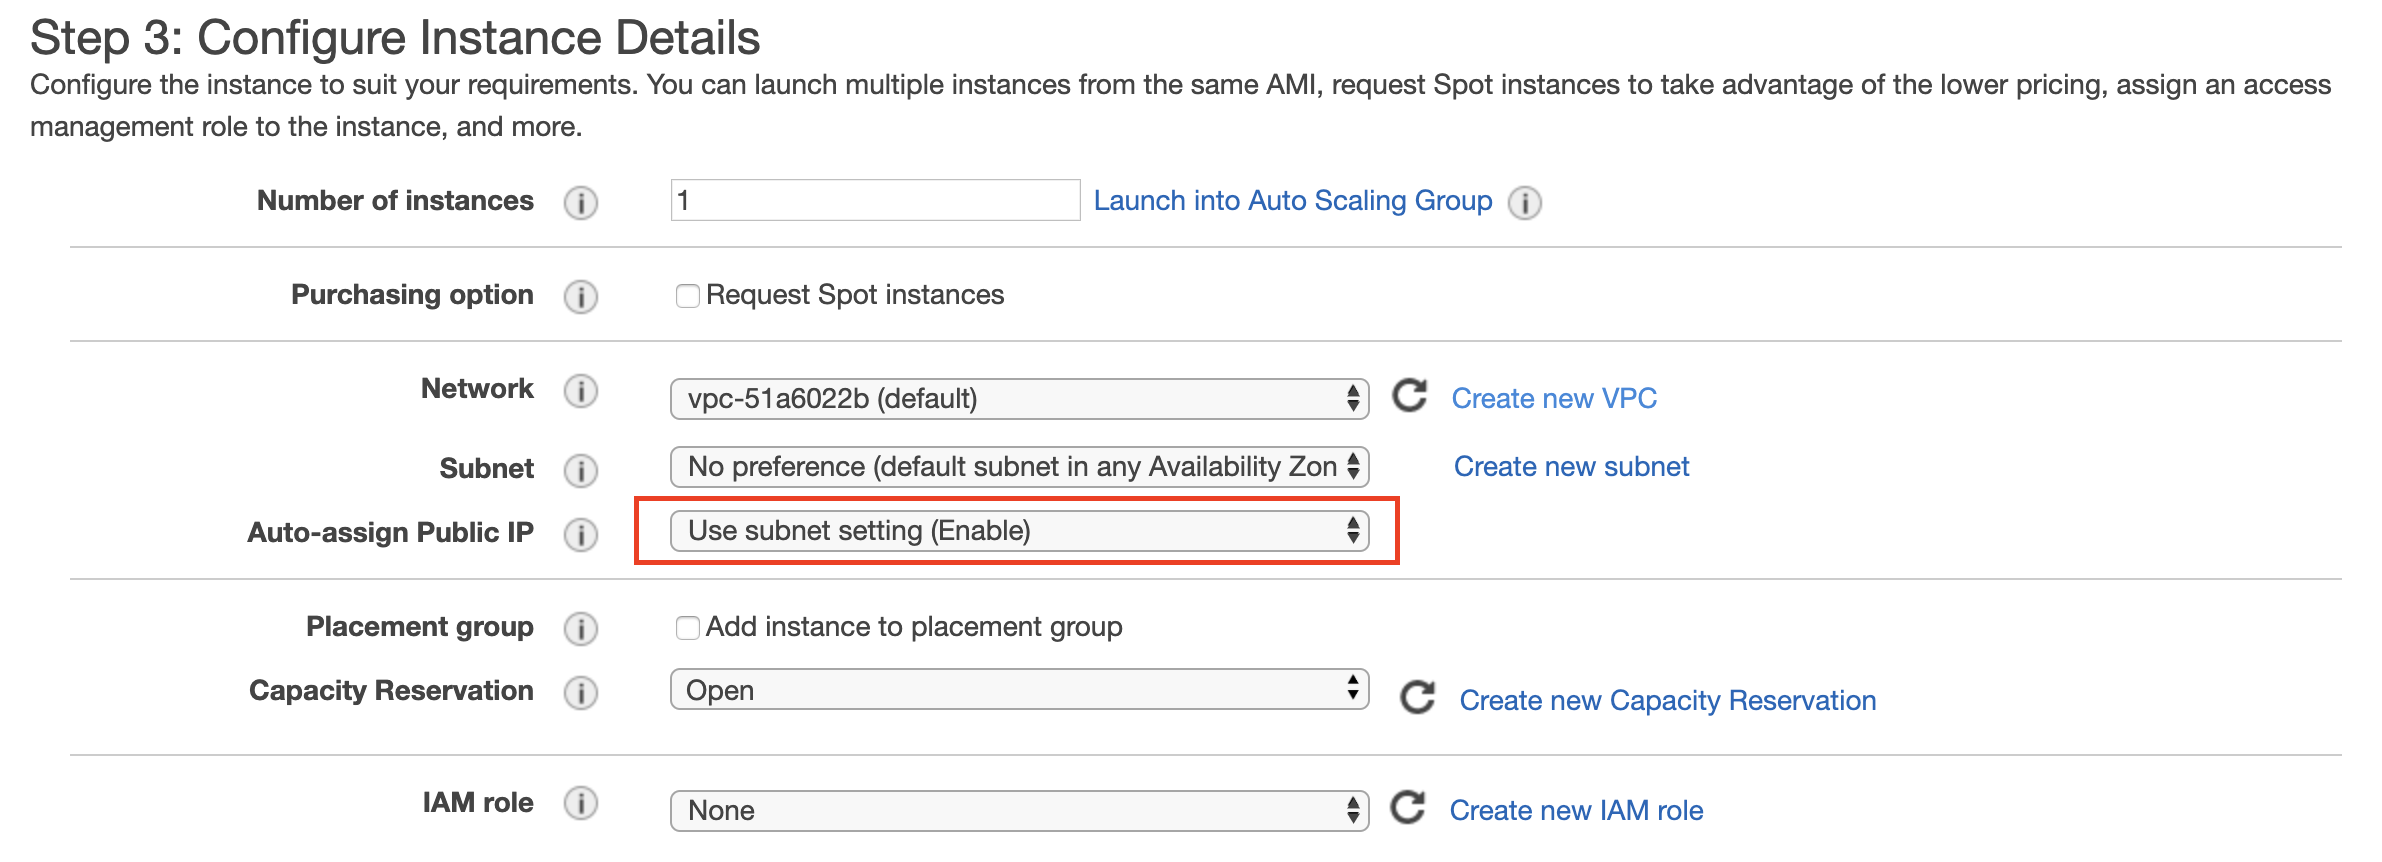This screenshot has height=862, width=2382.
Task: Open the Capacity Reservation dropdown
Action: 1018,689
